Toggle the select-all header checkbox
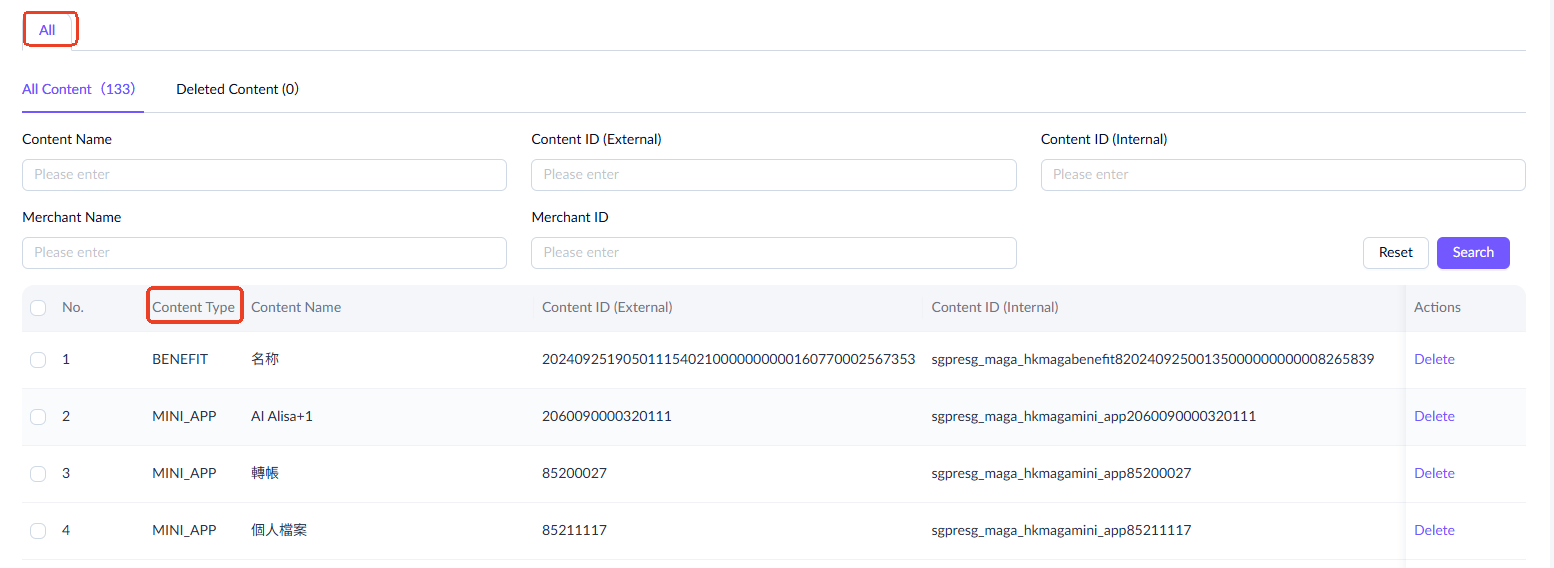 pos(38,308)
